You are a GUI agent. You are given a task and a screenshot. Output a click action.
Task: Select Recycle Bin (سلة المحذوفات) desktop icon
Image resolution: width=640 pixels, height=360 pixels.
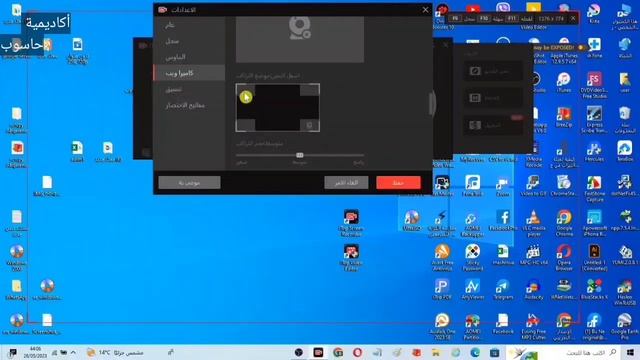coord(625,120)
